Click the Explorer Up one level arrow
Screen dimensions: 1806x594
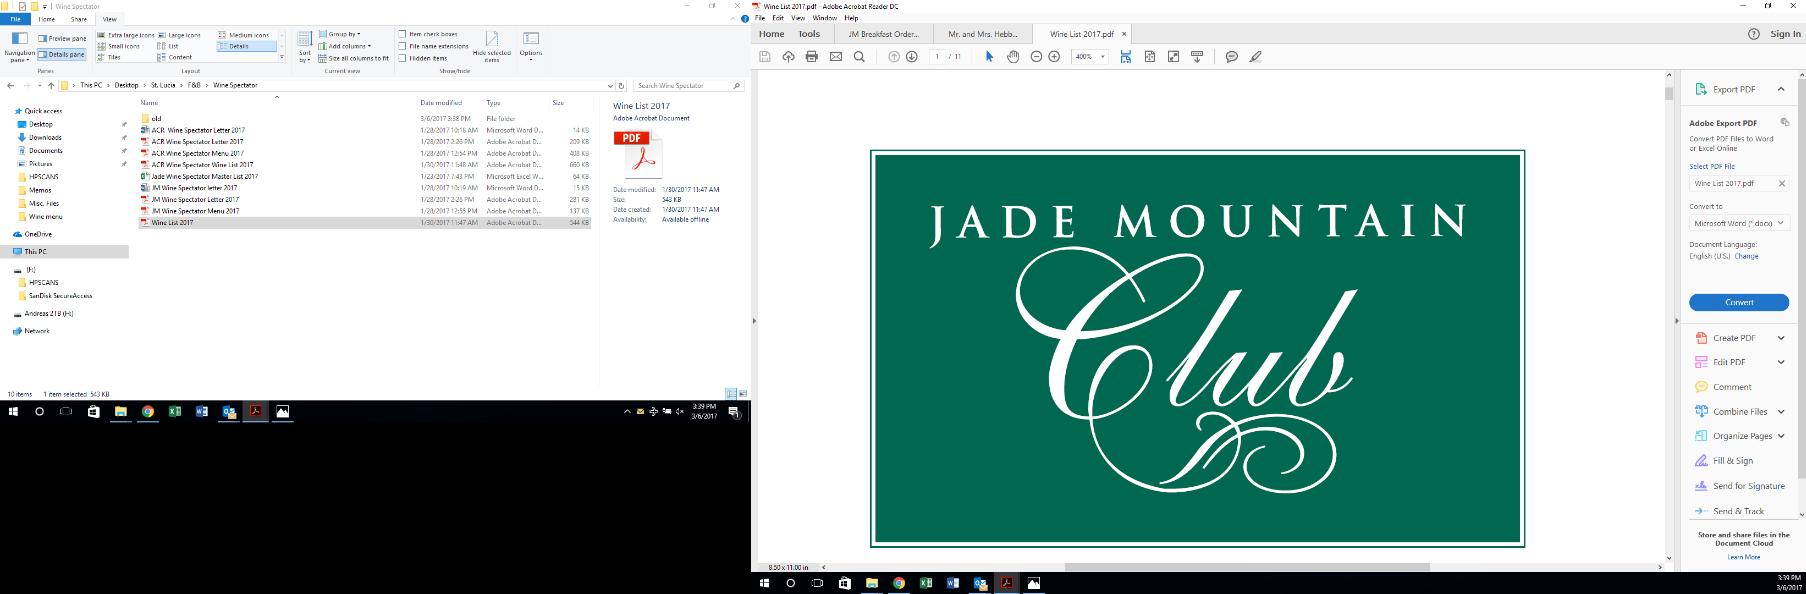pos(51,86)
